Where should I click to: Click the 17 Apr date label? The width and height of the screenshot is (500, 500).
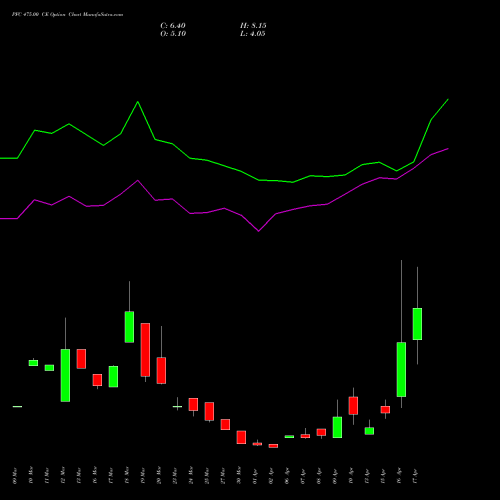(415, 476)
